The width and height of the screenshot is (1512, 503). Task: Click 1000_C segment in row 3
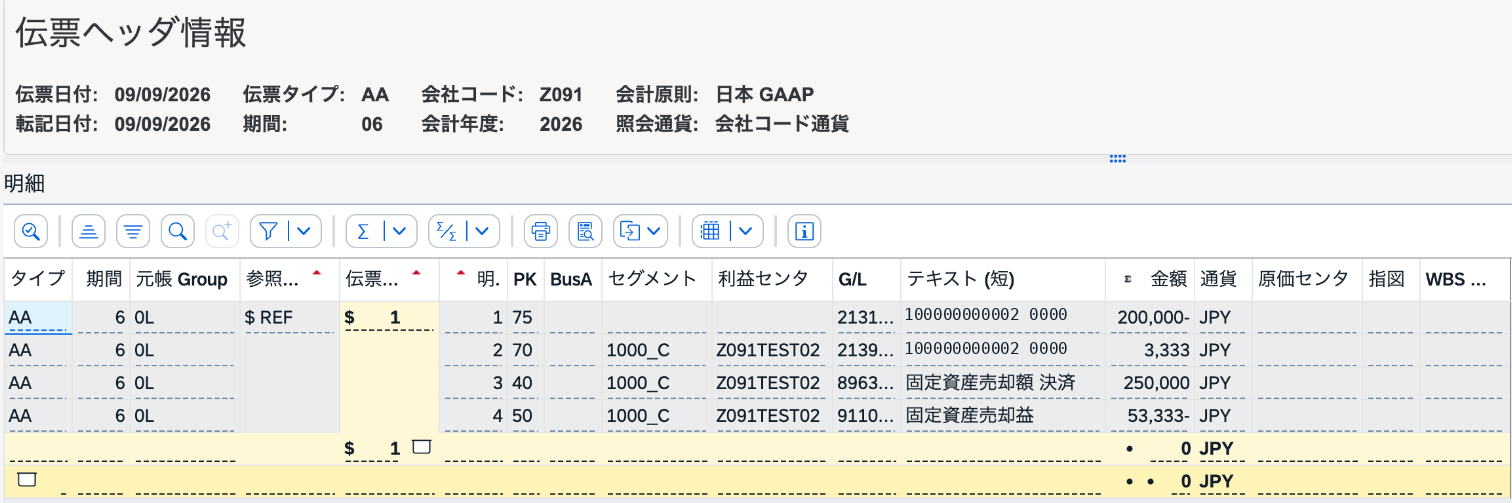click(656, 383)
